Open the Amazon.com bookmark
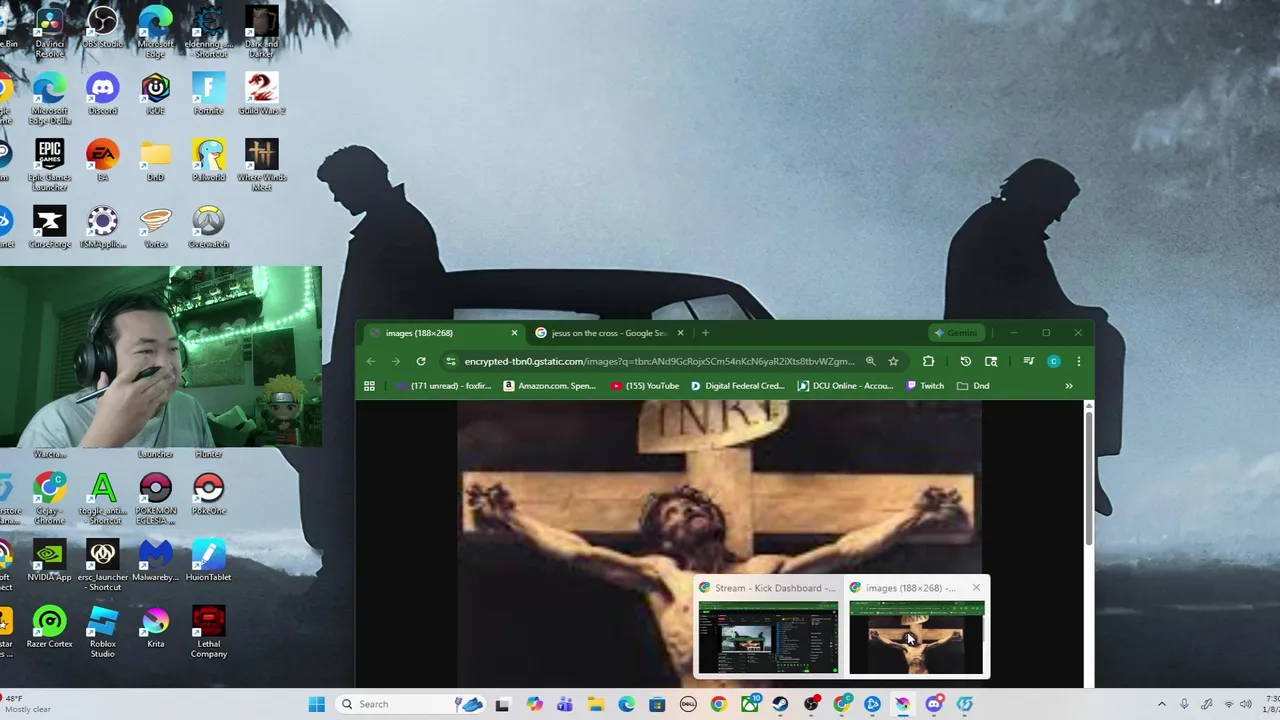This screenshot has width=1280, height=720. tap(549, 386)
